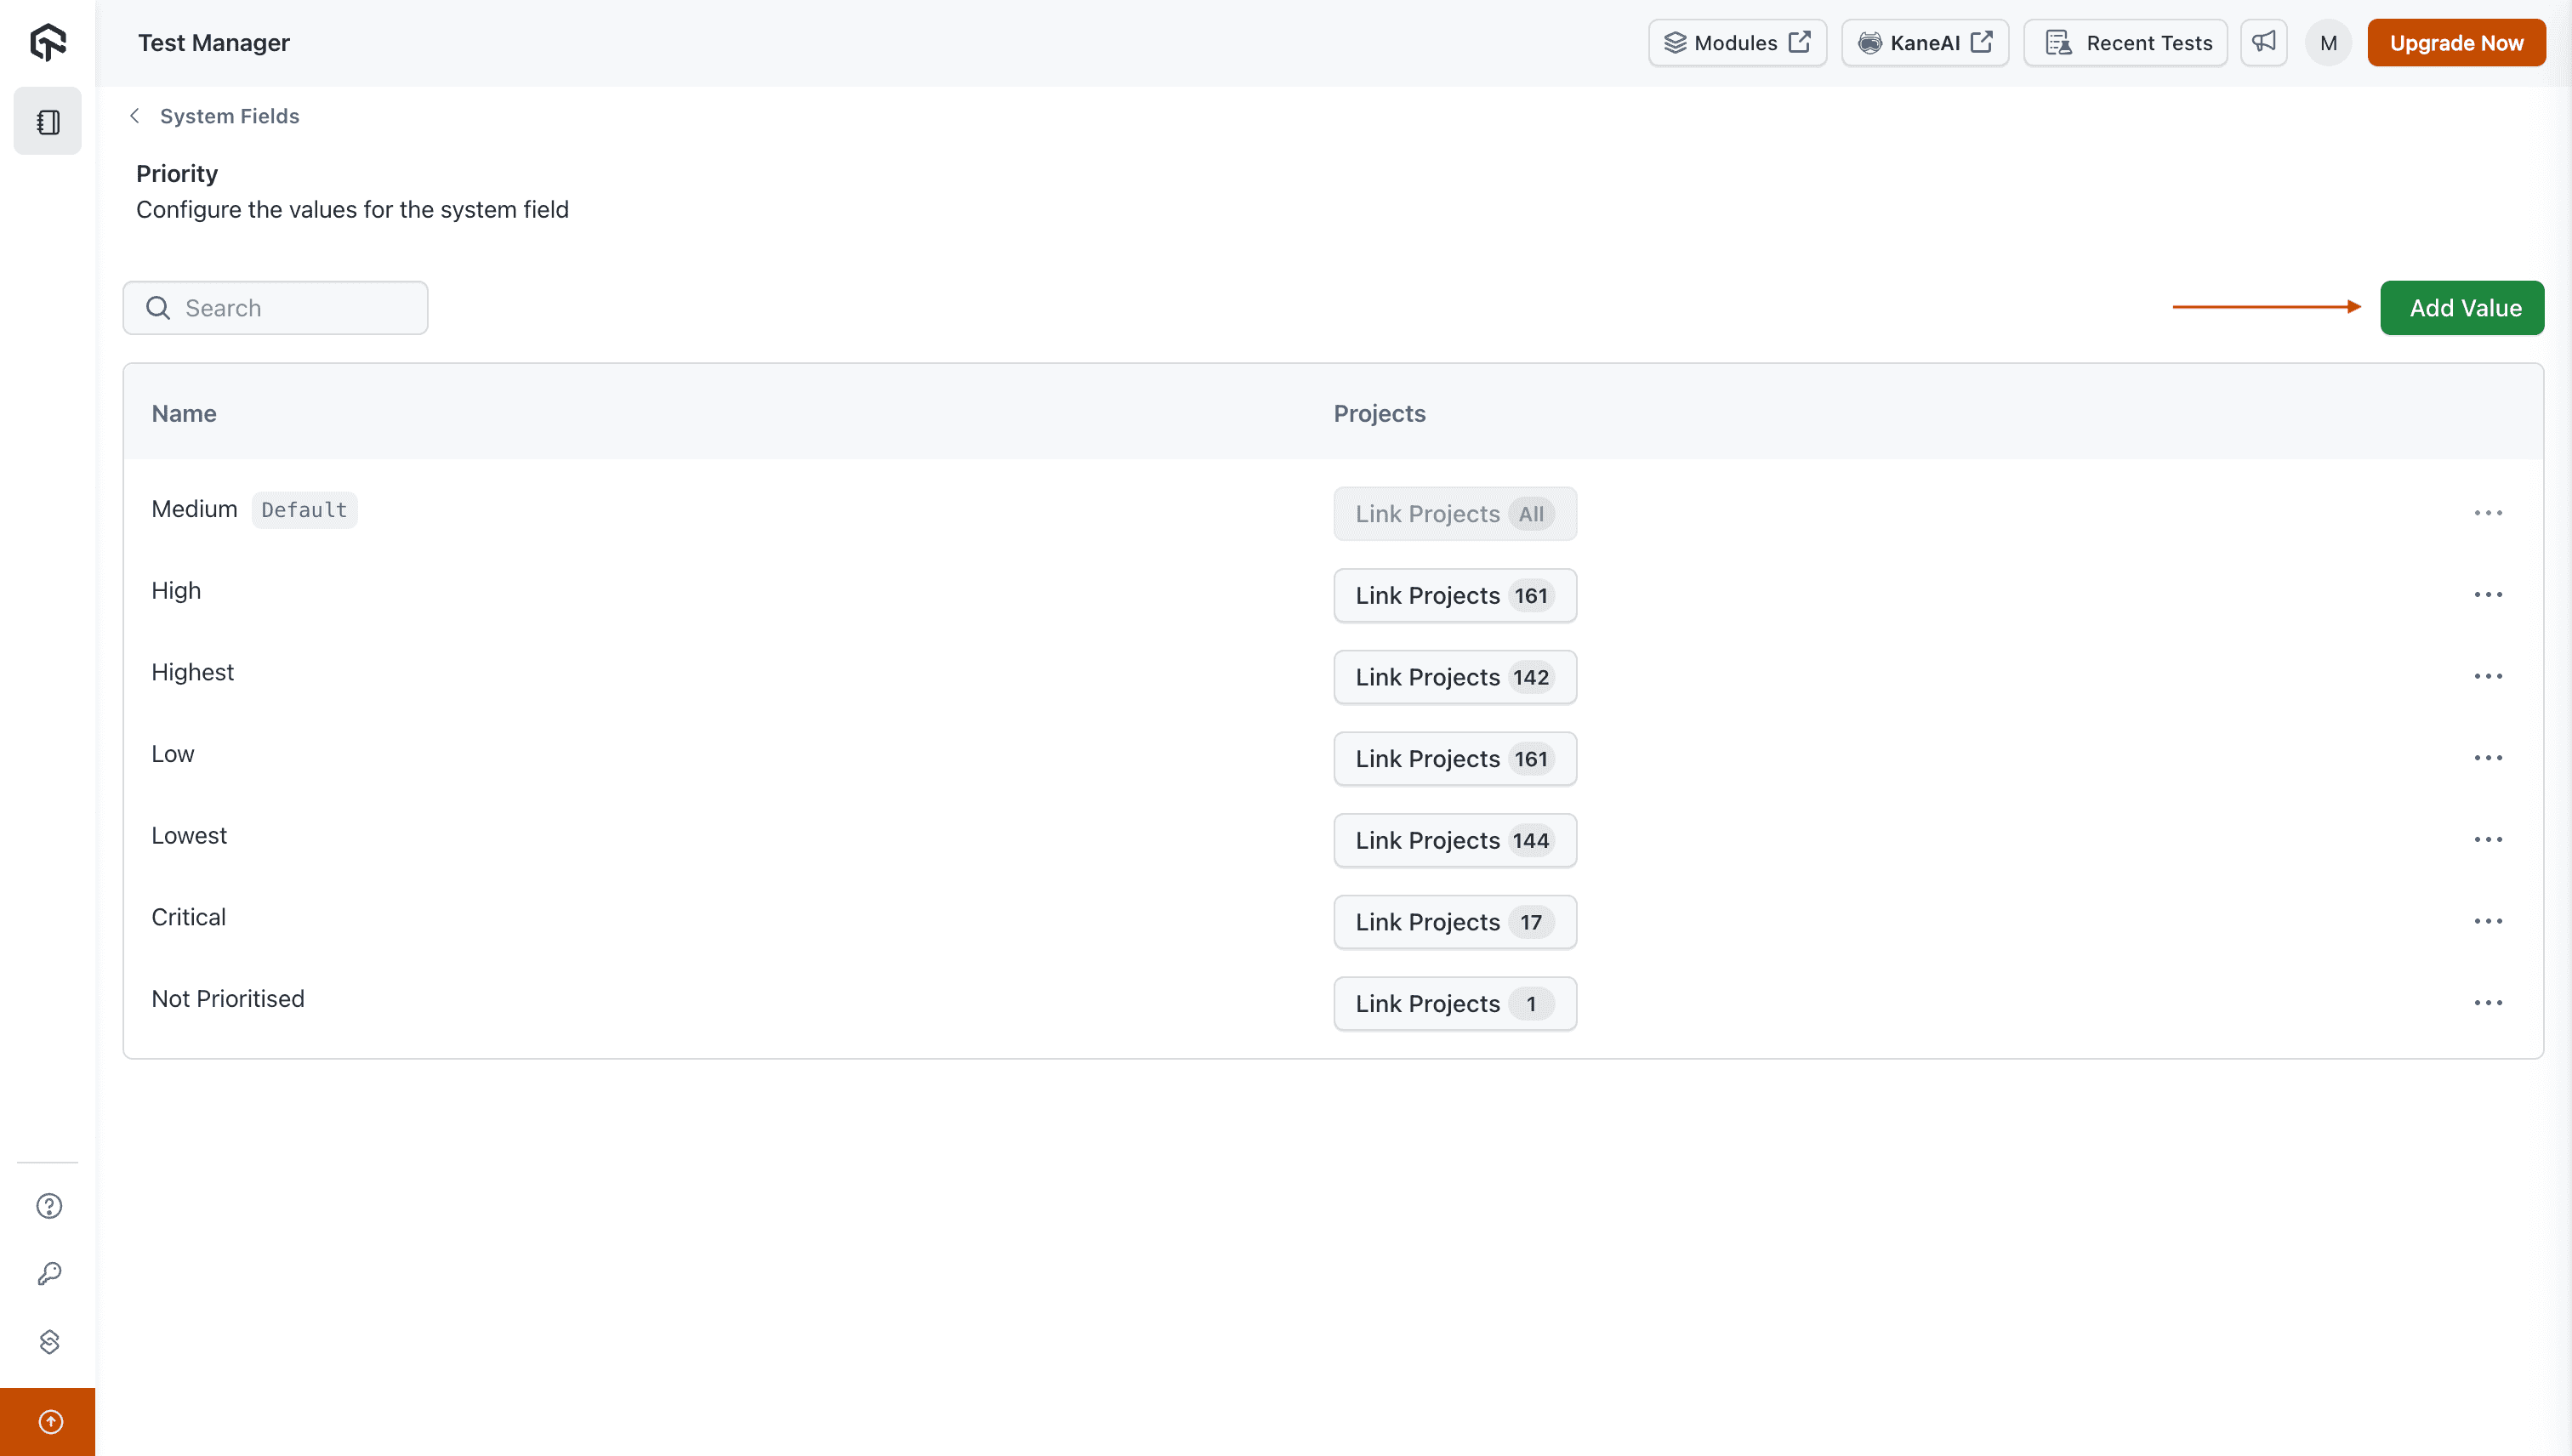Click the LambdaTest logo icon
2572x1456 pixels.
pos(48,42)
